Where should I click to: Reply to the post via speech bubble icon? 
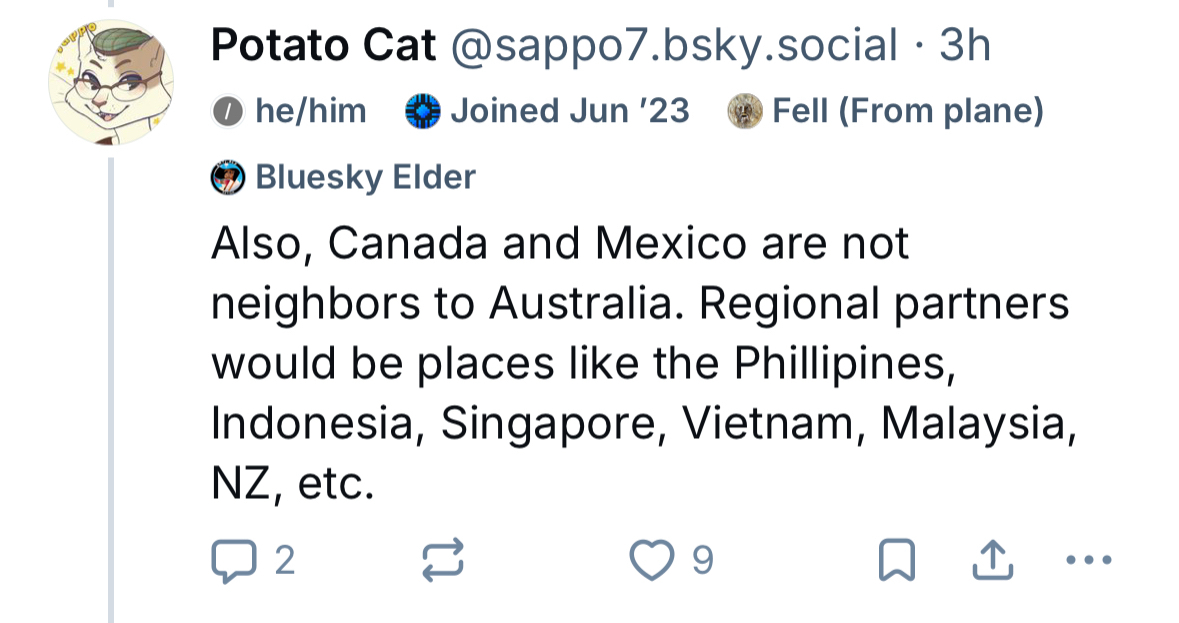(233, 561)
